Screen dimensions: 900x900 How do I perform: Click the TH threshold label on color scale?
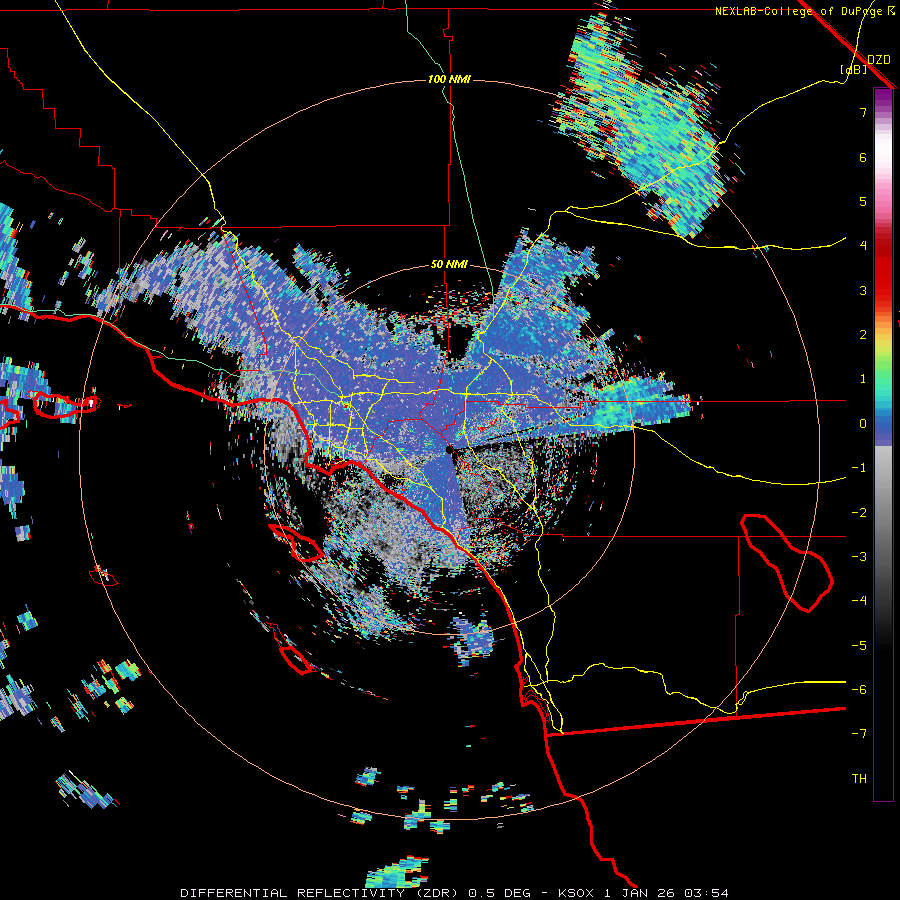859,779
